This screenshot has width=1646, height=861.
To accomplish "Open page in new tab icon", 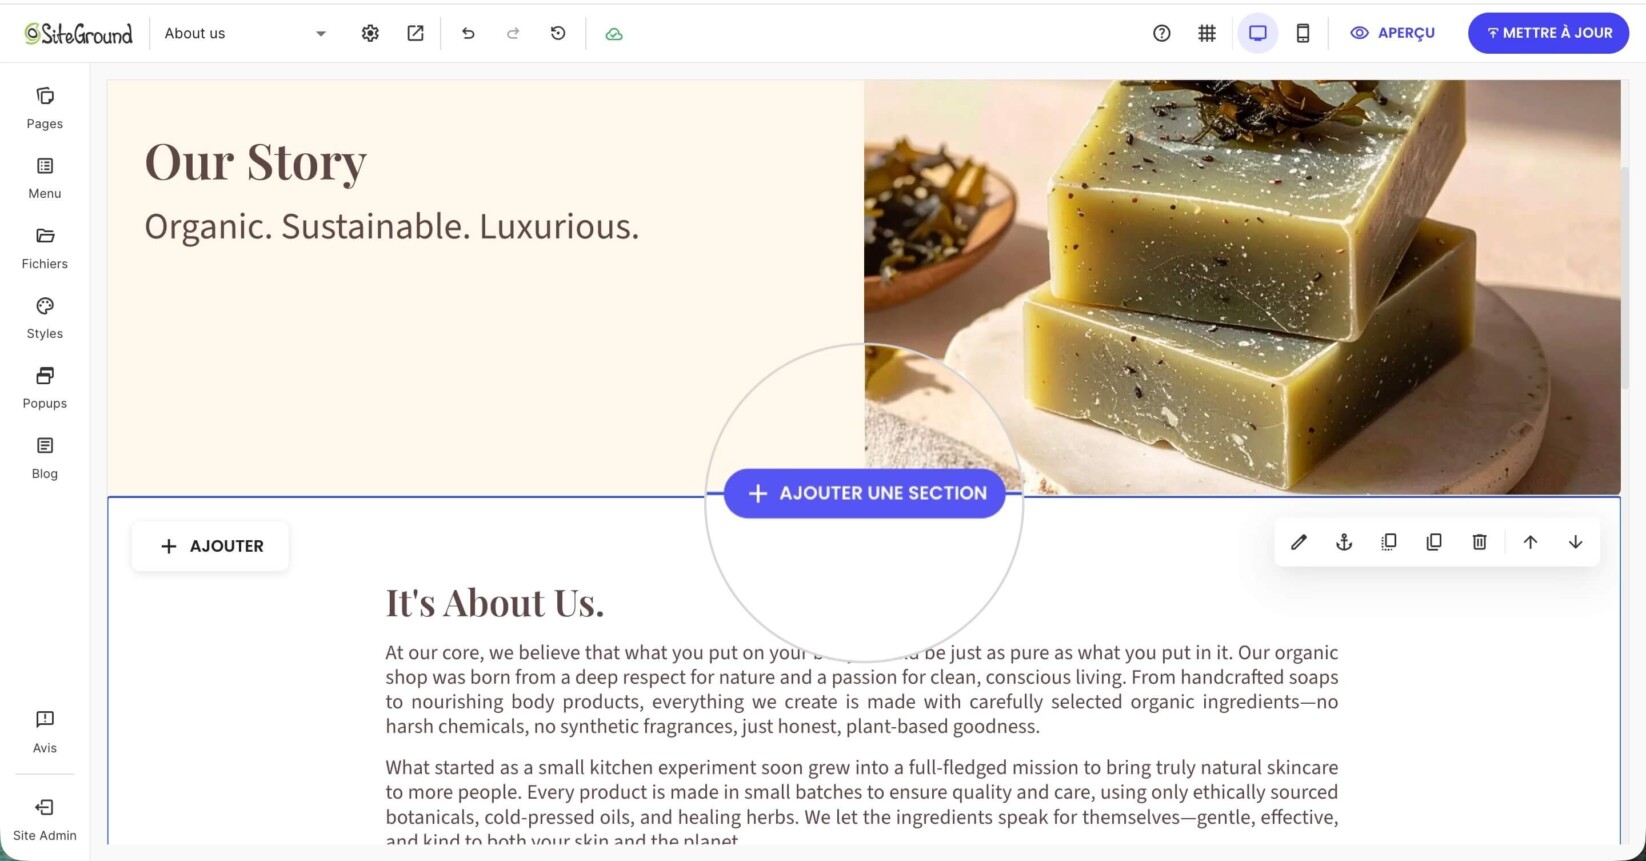I will (x=415, y=33).
